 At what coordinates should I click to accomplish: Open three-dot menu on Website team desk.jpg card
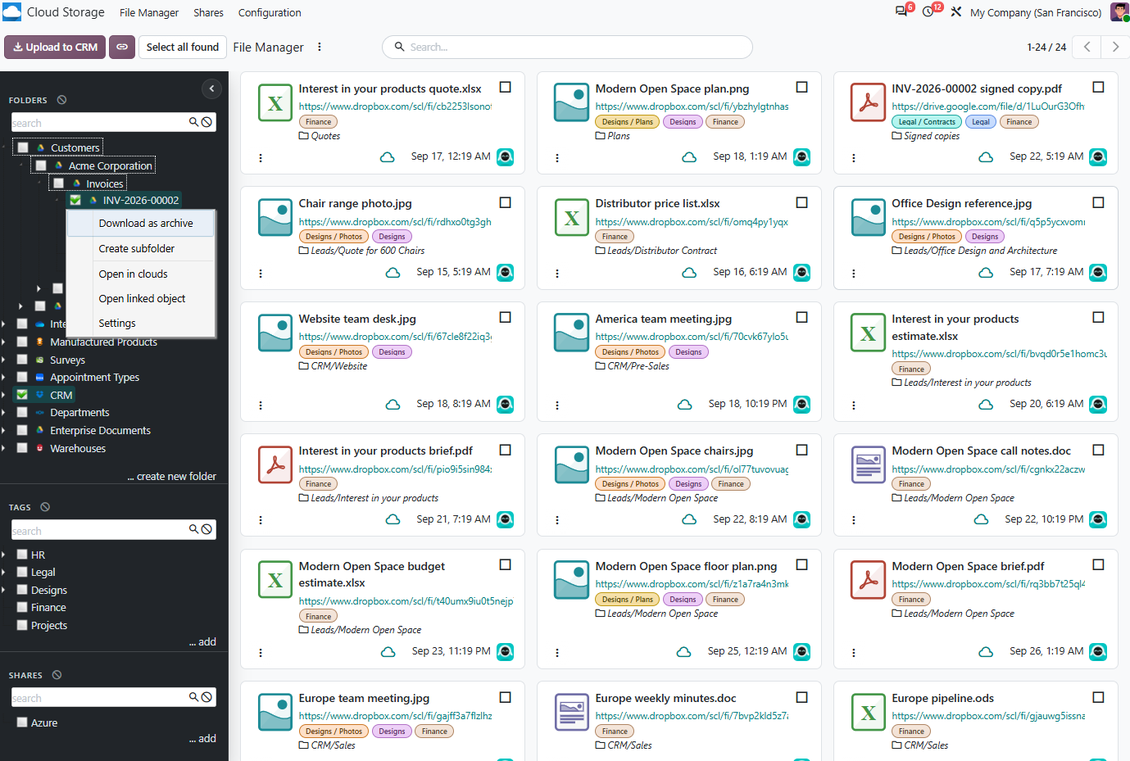pyautogui.click(x=261, y=405)
